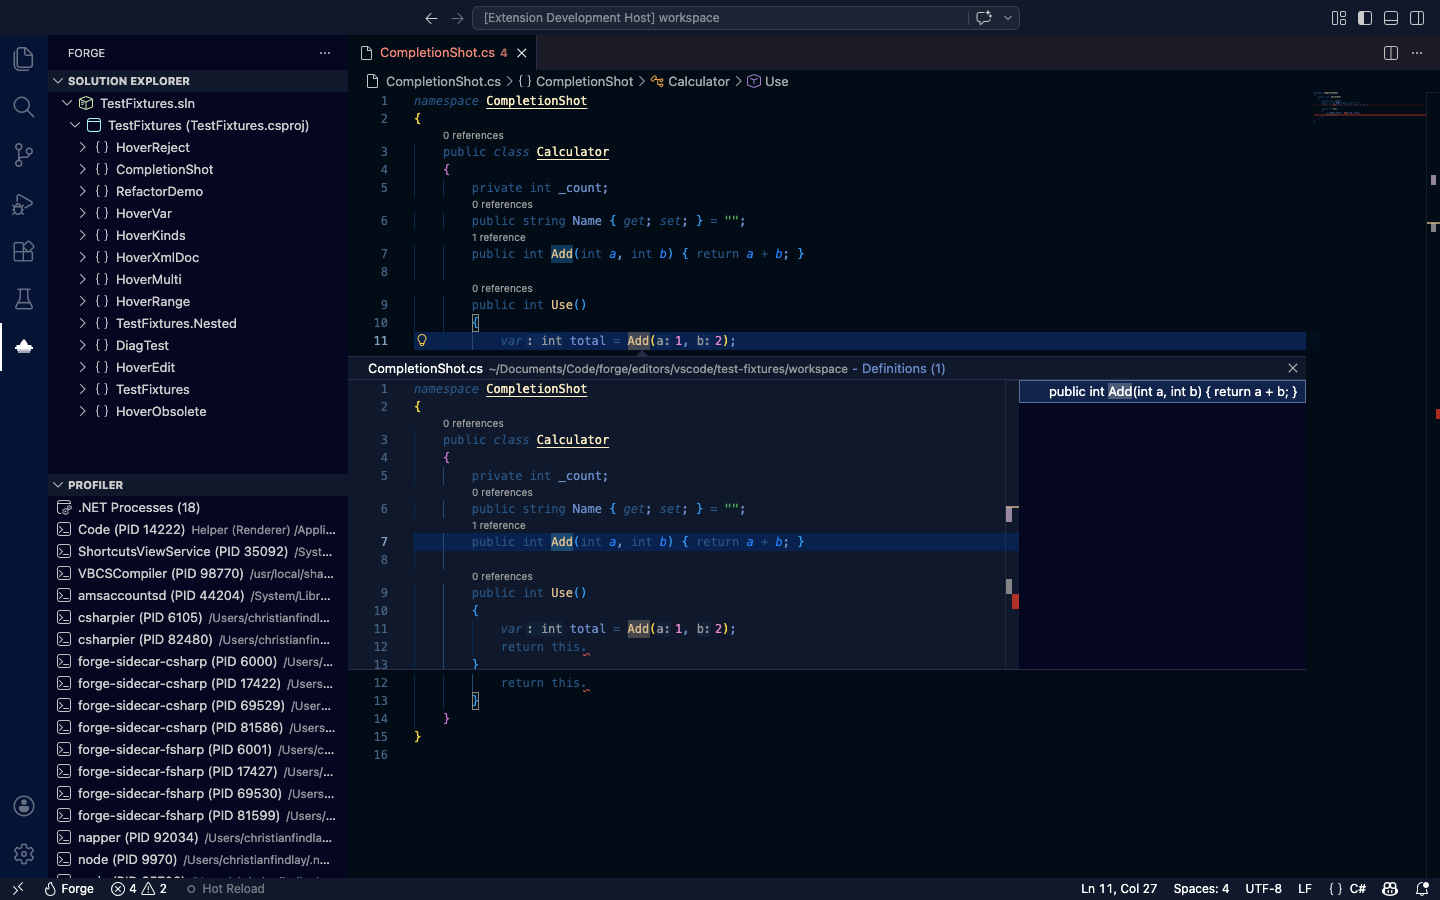Select the Add definition result in peek list
Screen dimensions: 1440x900
tap(1162, 391)
